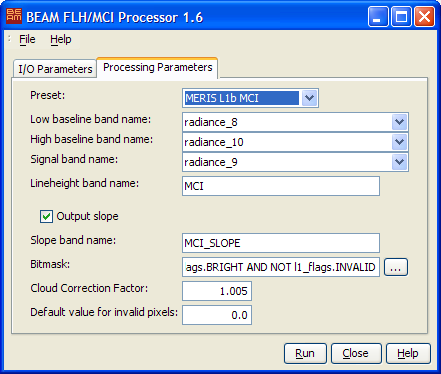441x374 pixels.
Task: Open the File menu
Action: click(27, 39)
